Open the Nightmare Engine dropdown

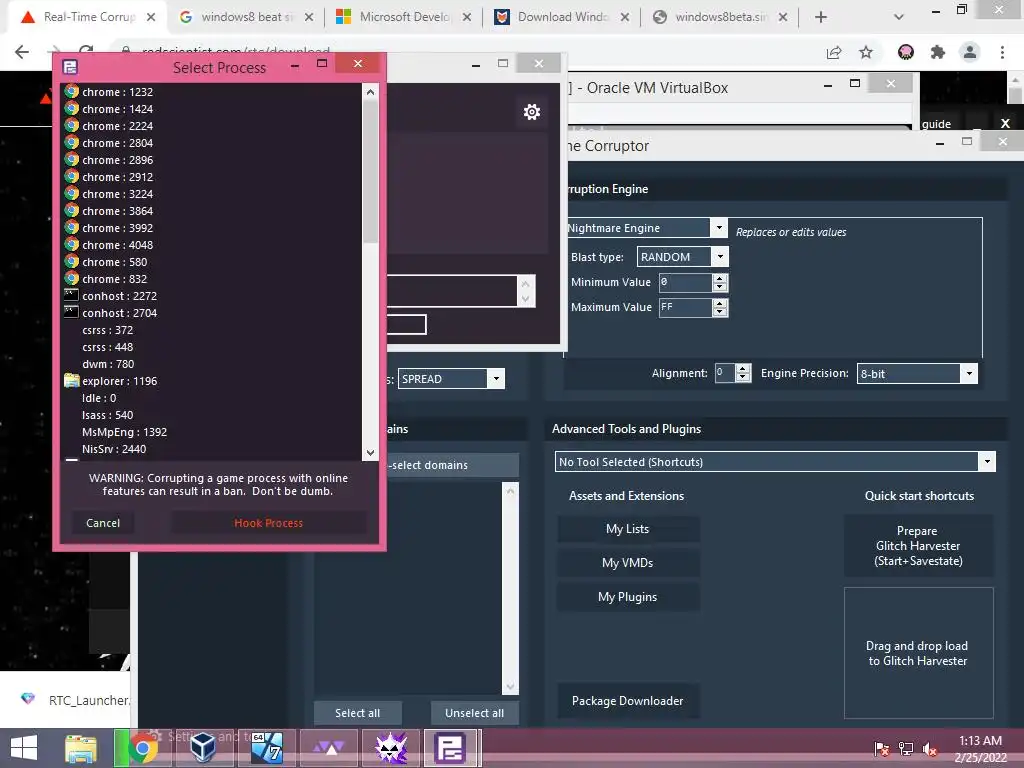[718, 227]
